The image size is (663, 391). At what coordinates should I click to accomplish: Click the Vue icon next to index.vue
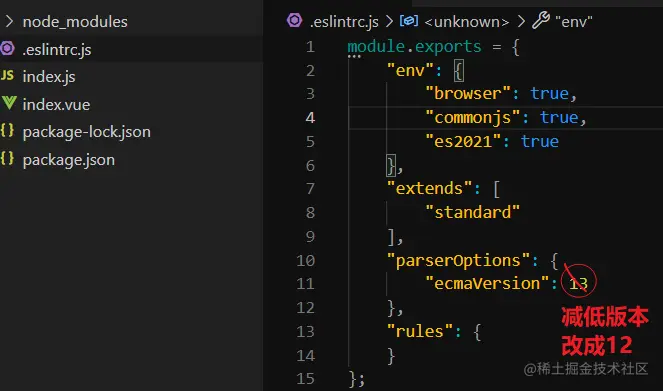8,103
